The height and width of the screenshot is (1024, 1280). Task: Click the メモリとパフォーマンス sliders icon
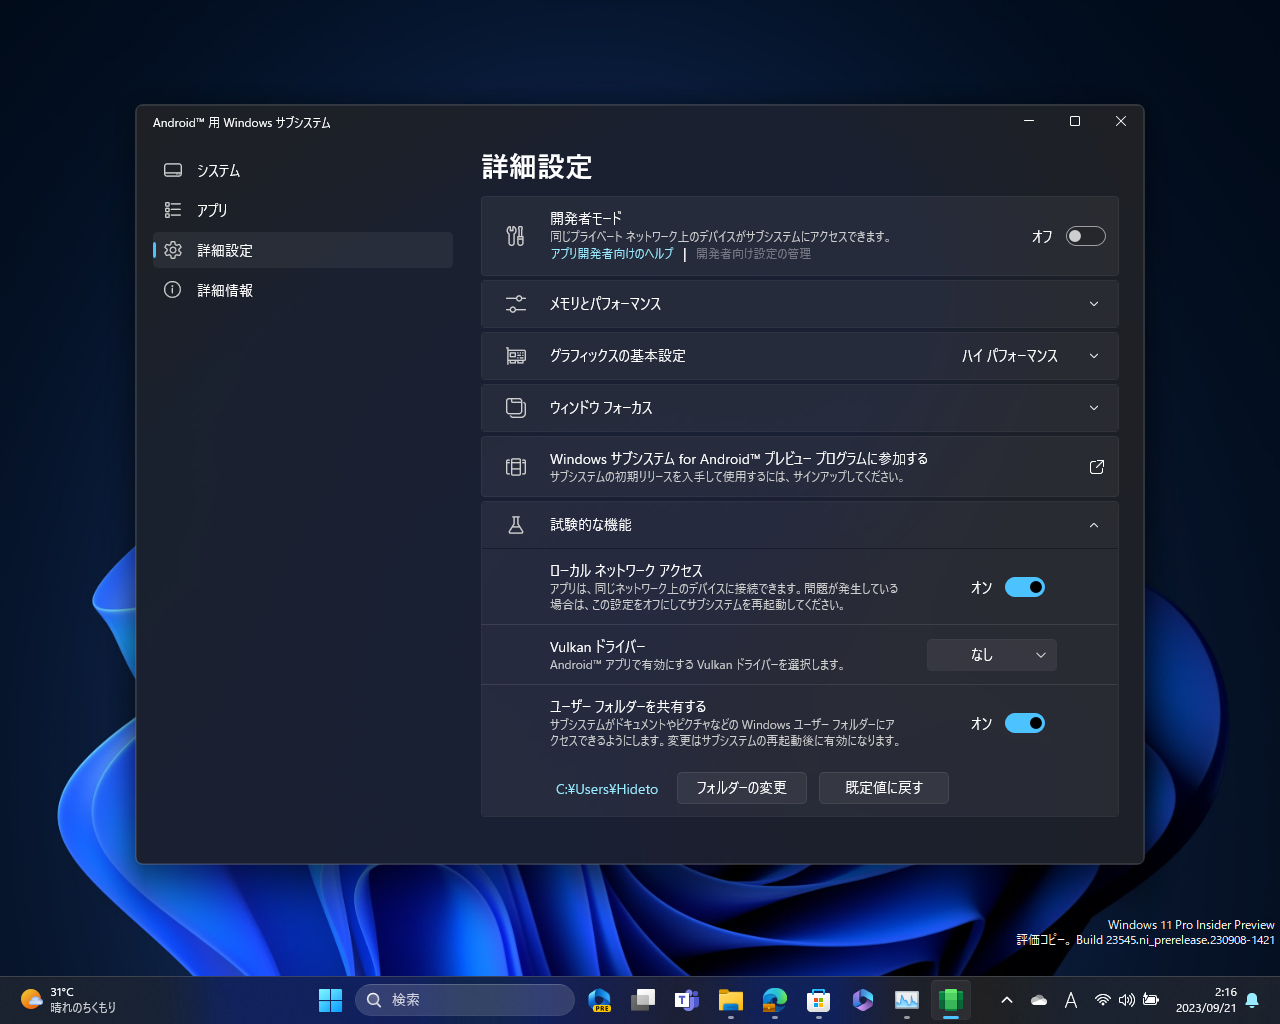tap(515, 304)
